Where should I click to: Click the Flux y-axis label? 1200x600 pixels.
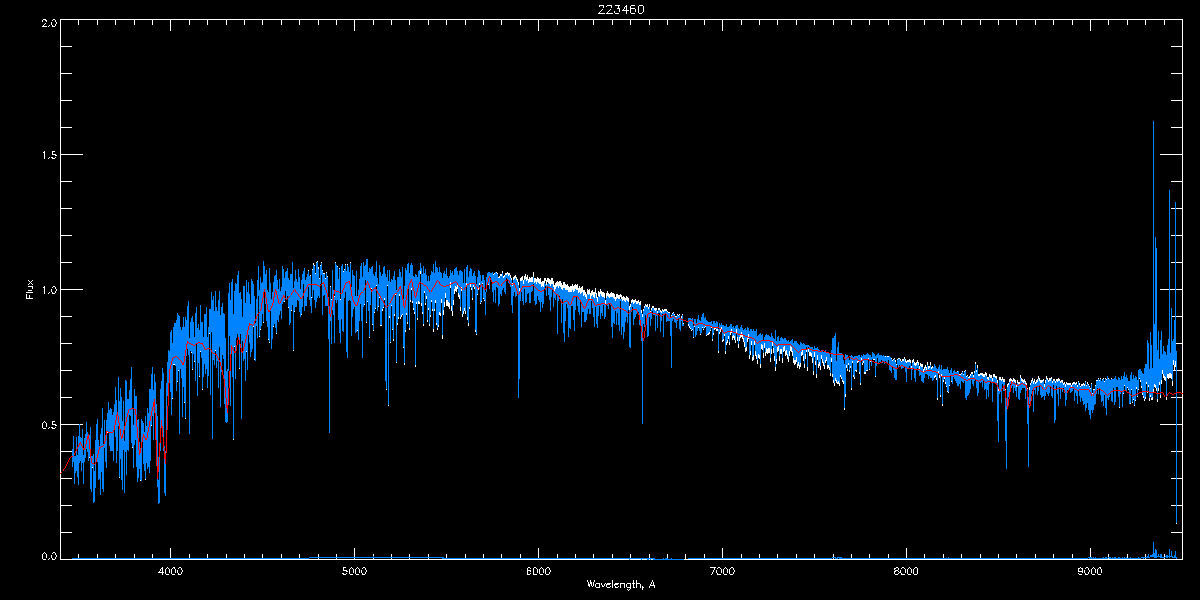[30, 290]
